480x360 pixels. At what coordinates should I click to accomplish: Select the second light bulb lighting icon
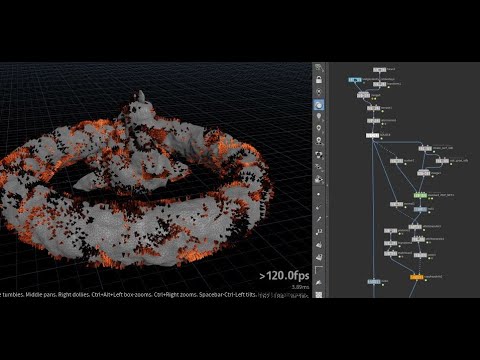tap(319, 129)
